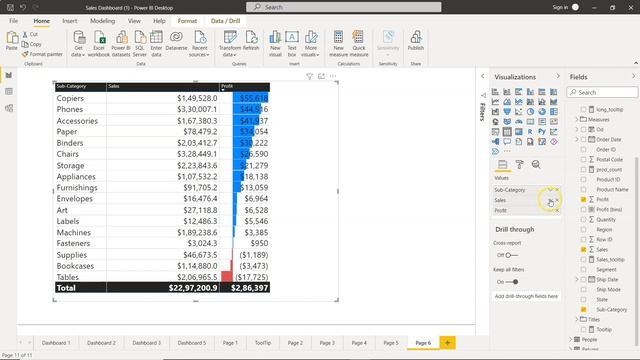The width and height of the screenshot is (640, 360).
Task: Open the File menu
Action: (x=13, y=21)
